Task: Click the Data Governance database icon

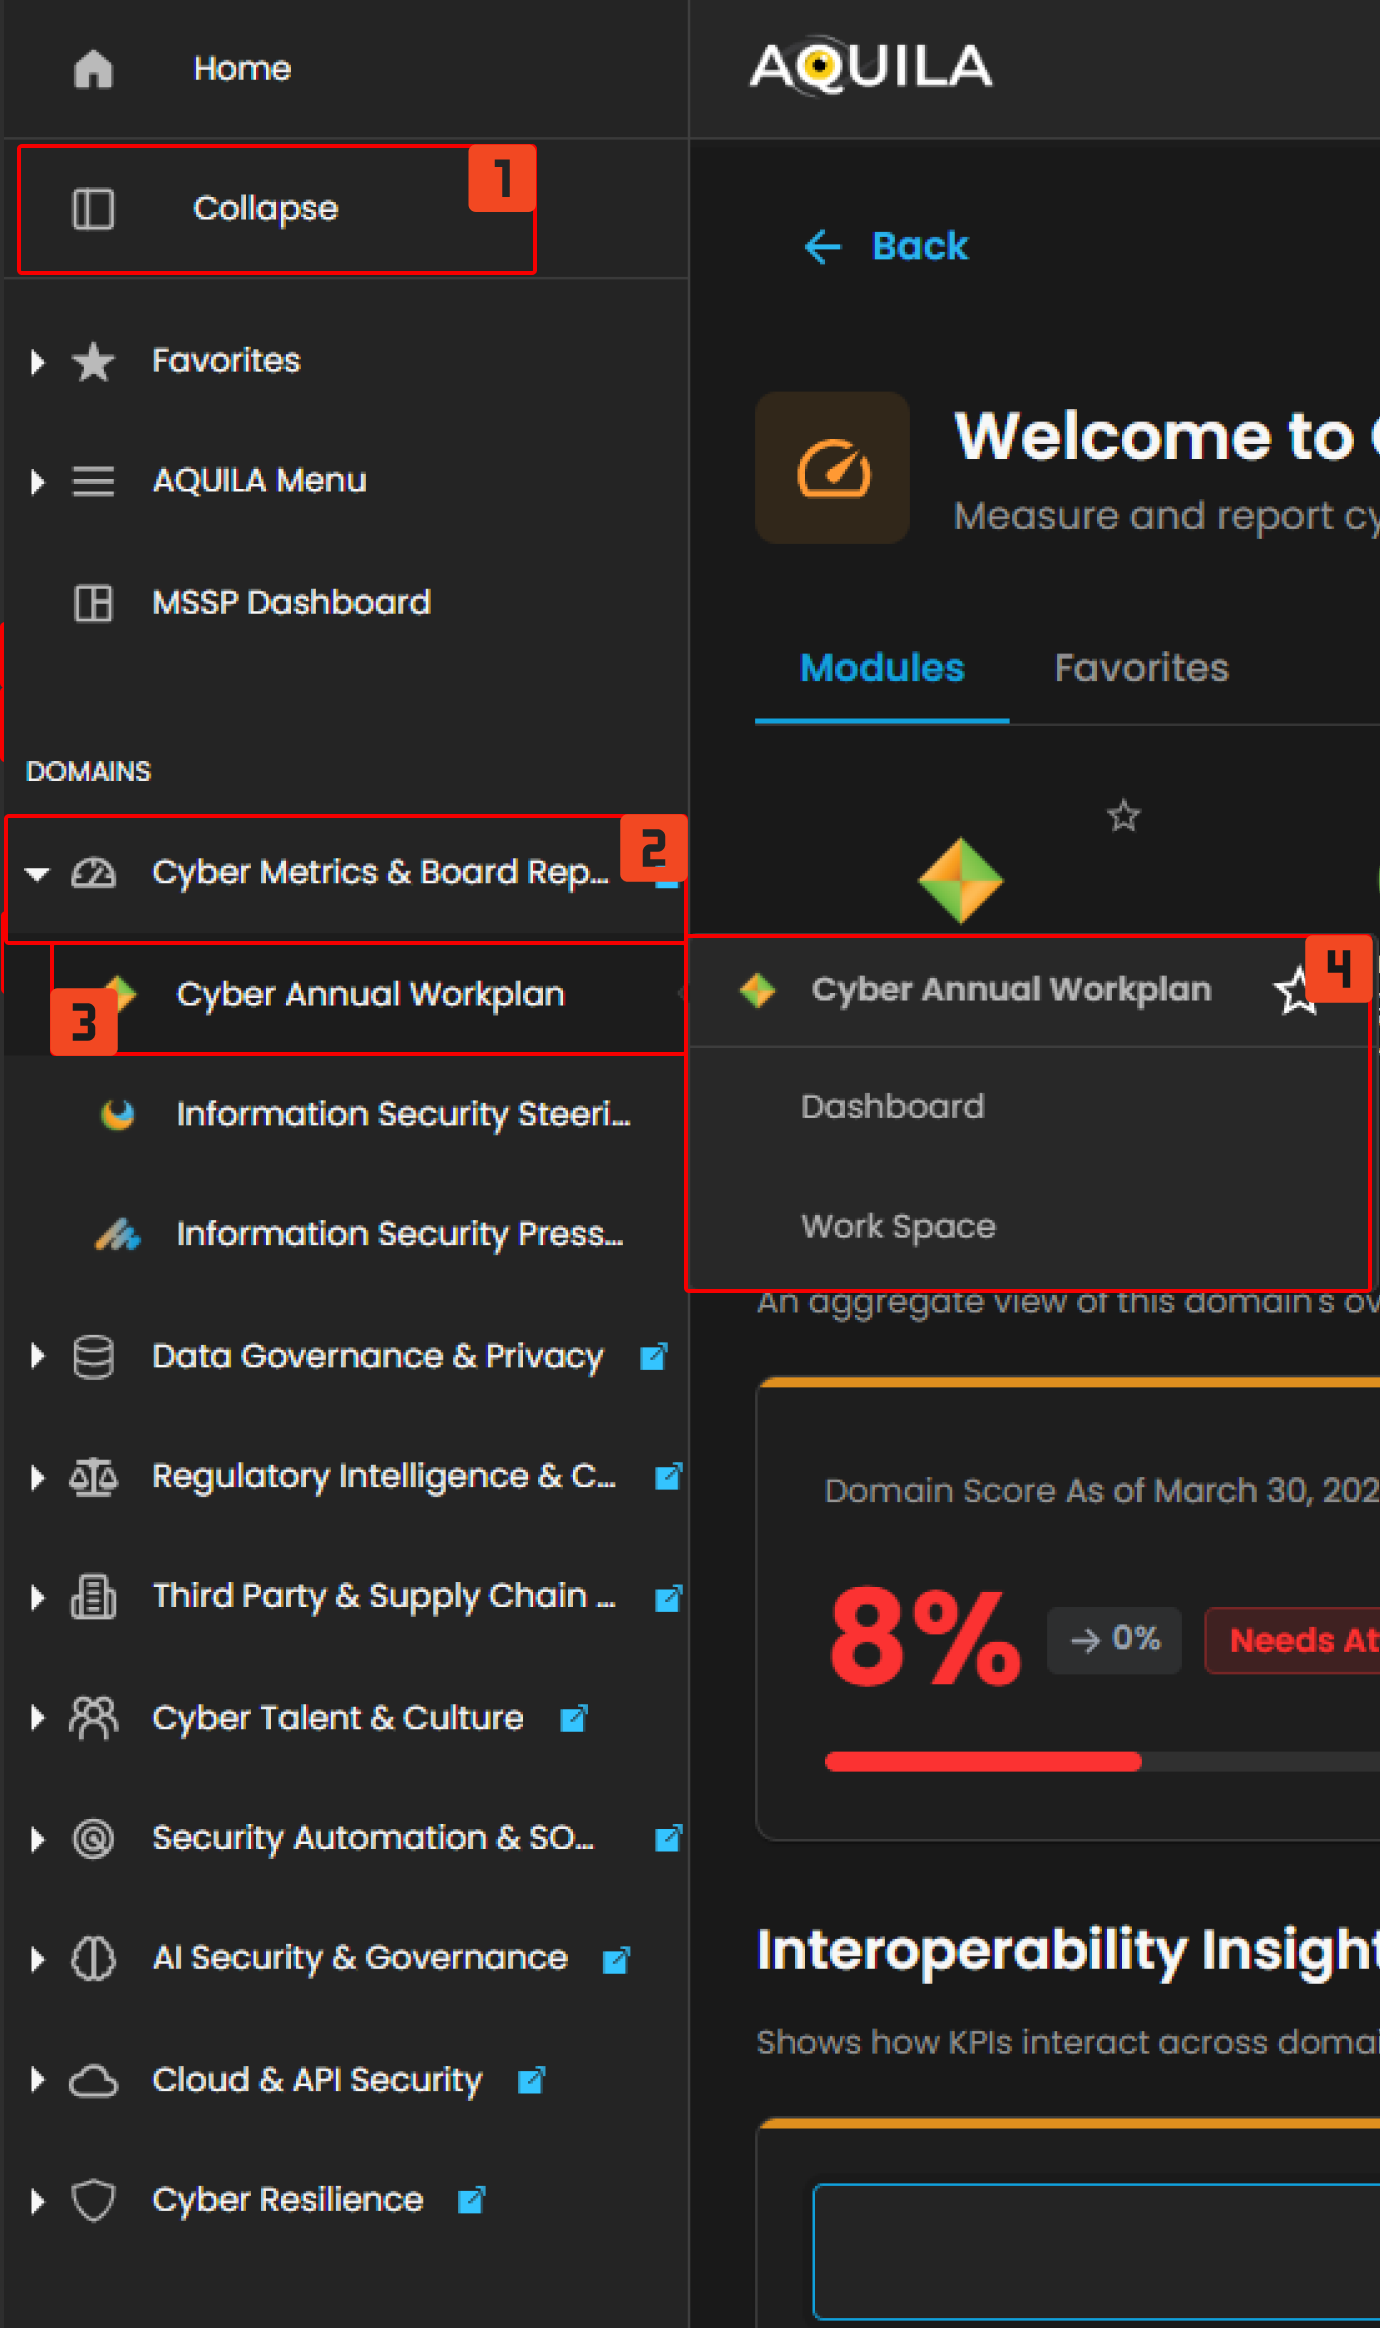Action: click(x=93, y=1357)
